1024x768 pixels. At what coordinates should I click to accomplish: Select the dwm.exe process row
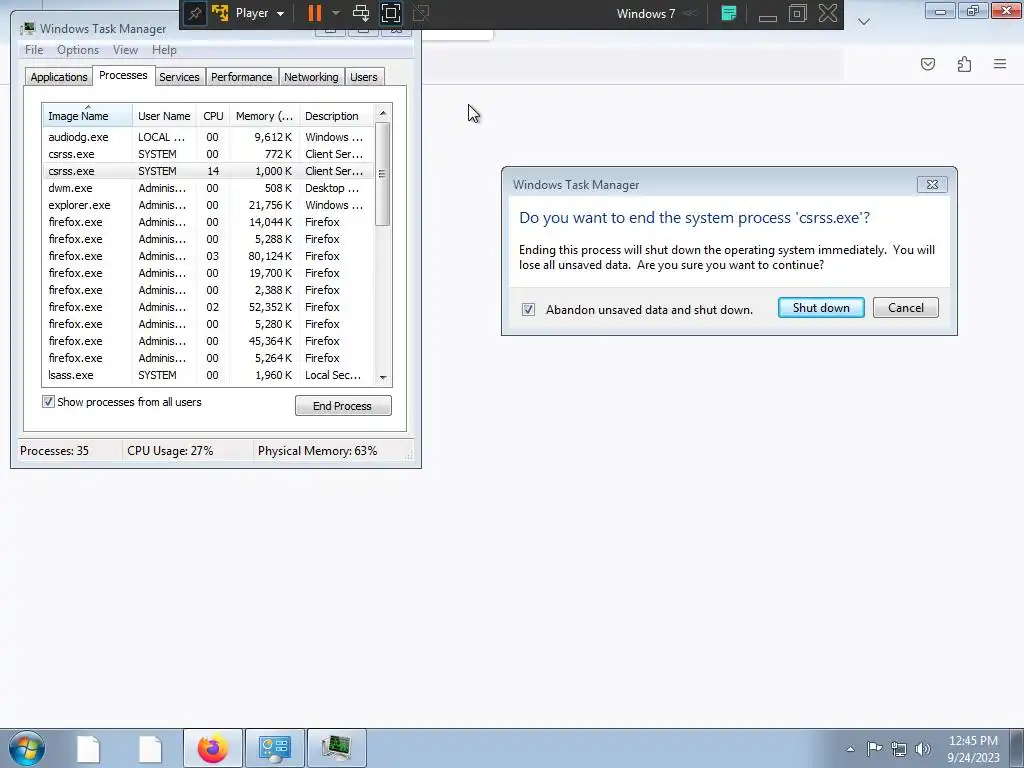pyautogui.click(x=208, y=188)
